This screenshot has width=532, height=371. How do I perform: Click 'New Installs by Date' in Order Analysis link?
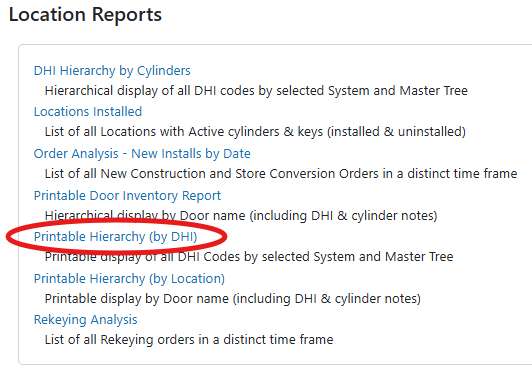[191, 154]
